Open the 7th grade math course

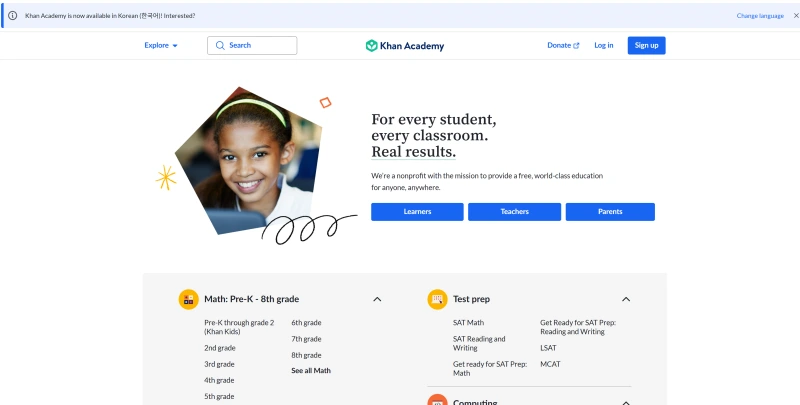click(x=306, y=339)
